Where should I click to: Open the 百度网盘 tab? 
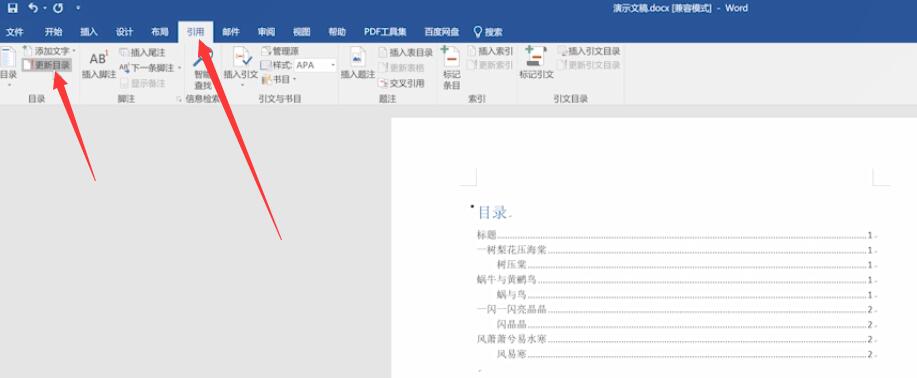pyautogui.click(x=442, y=32)
